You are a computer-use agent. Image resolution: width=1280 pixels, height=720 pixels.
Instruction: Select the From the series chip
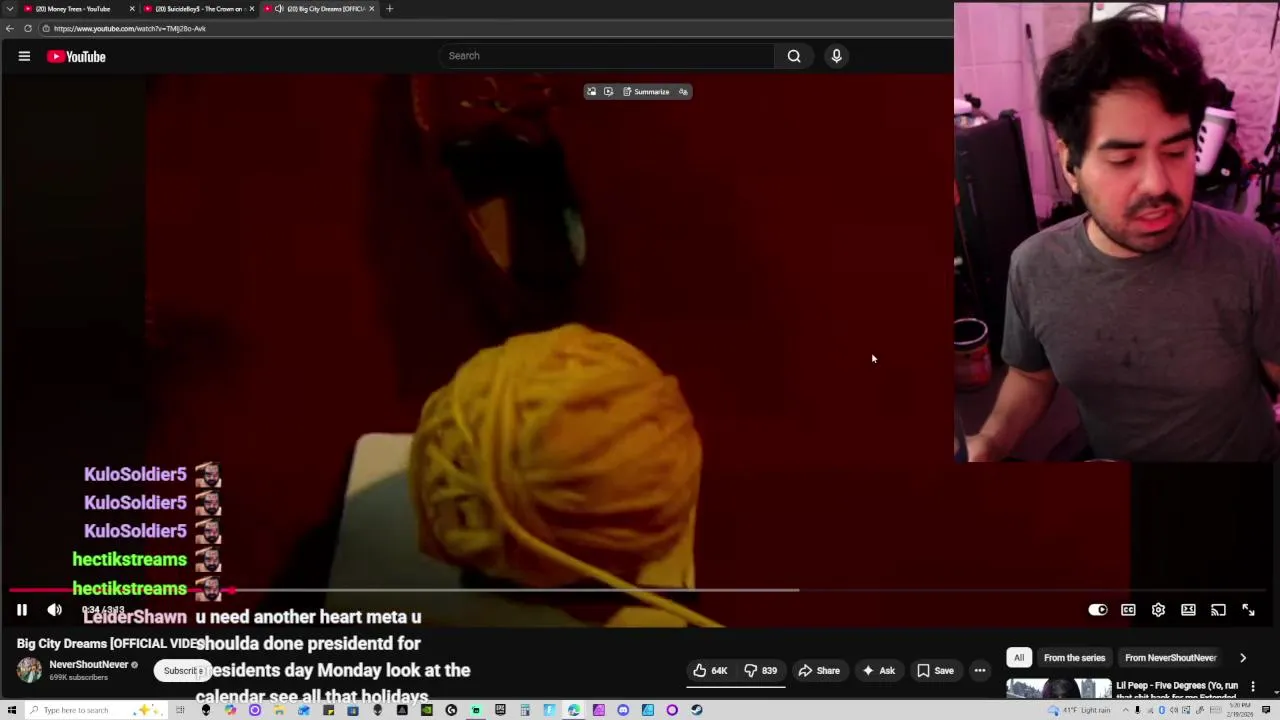1074,658
